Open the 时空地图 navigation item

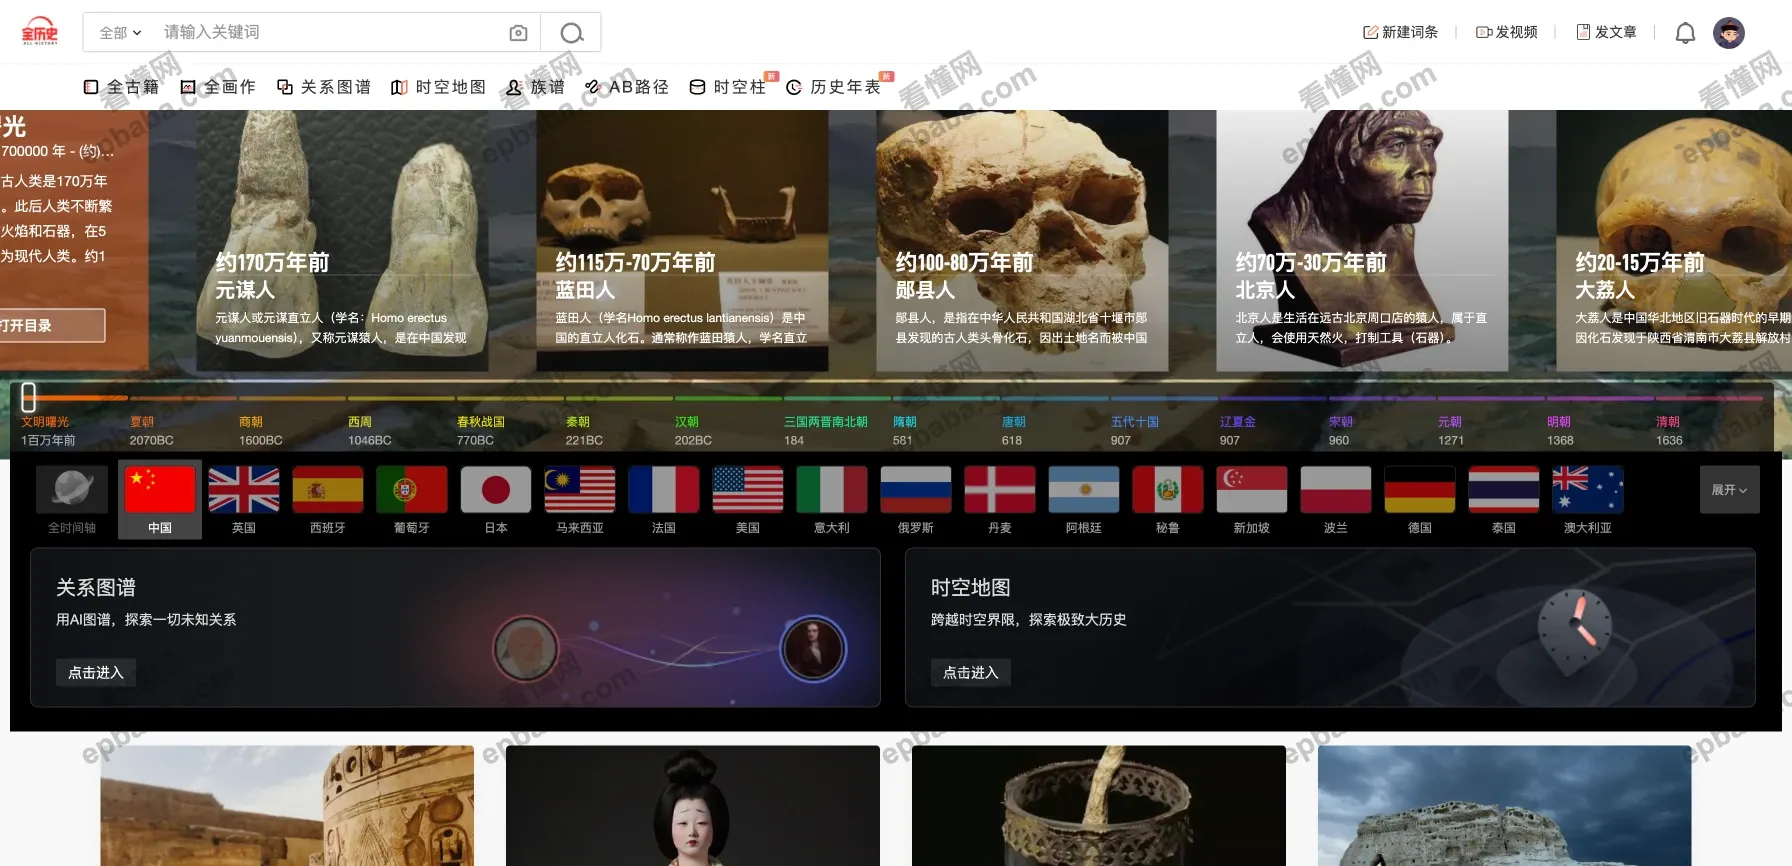[x=438, y=87]
